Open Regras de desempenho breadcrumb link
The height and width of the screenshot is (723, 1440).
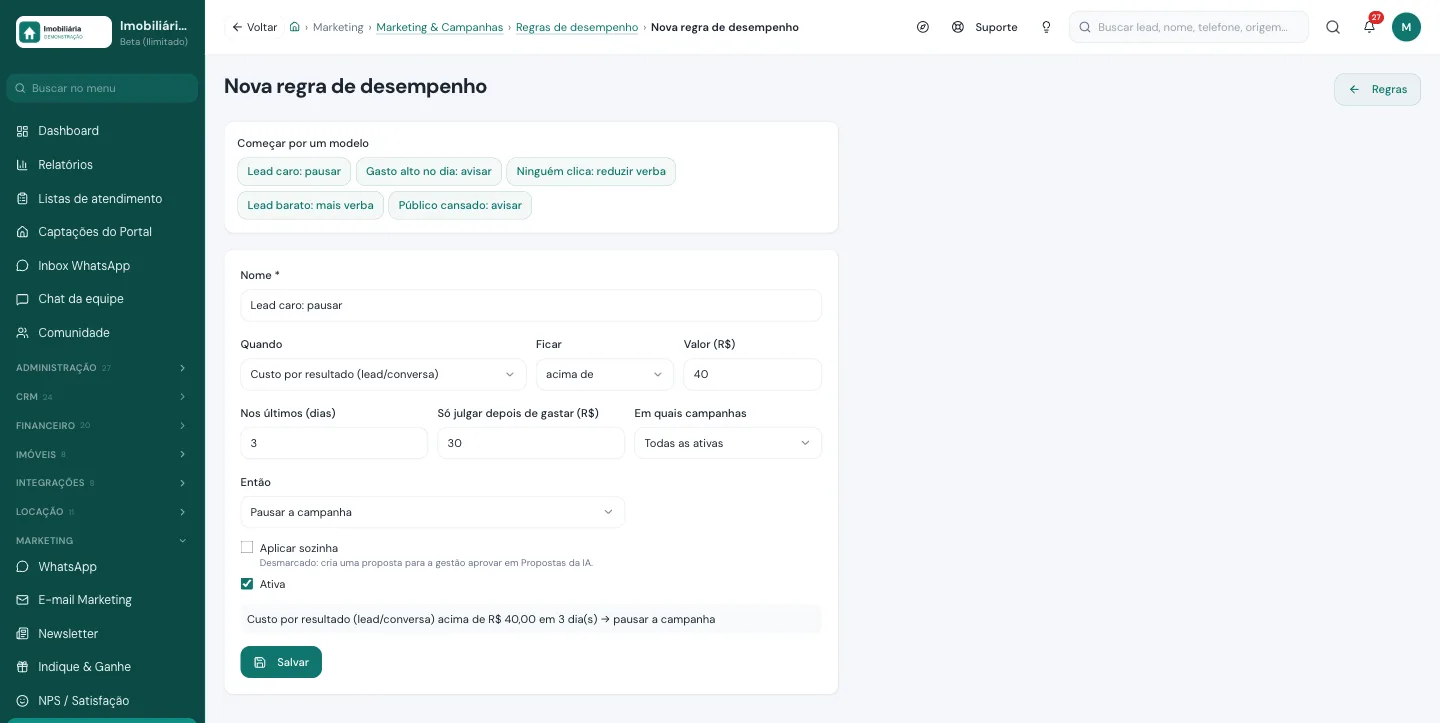coord(577,27)
